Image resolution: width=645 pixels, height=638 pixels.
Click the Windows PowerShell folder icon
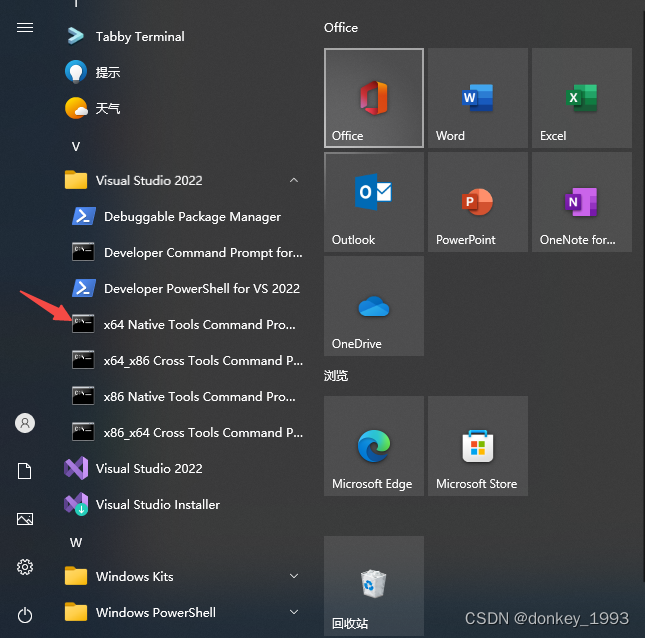tap(76, 612)
